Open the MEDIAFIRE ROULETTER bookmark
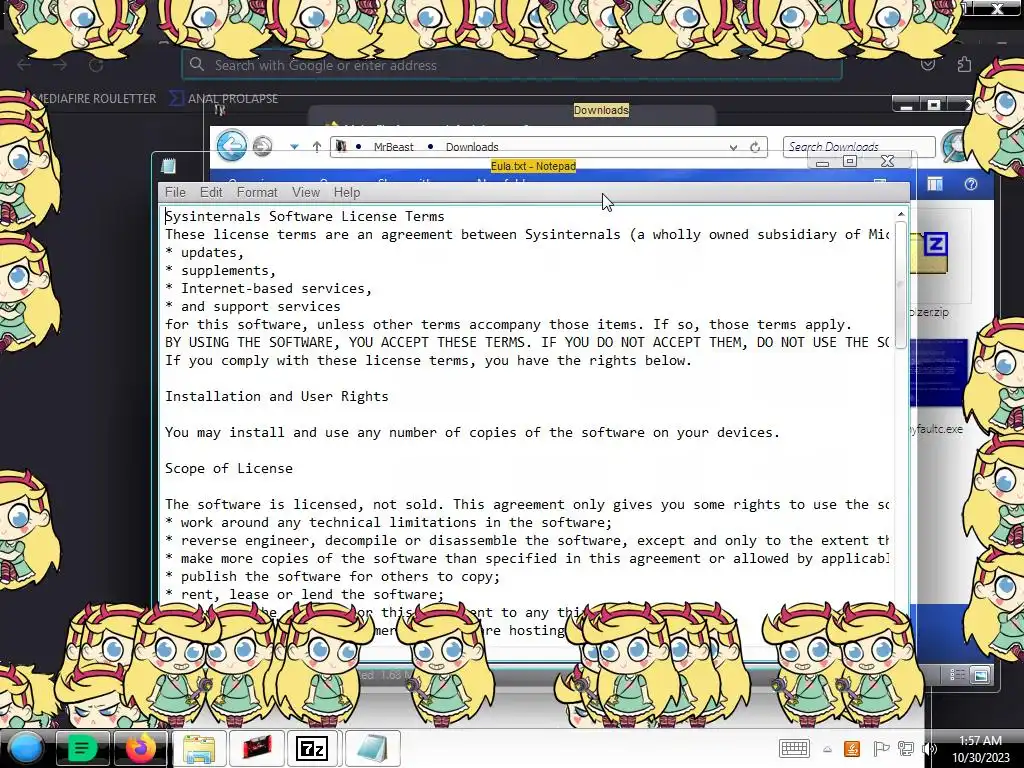The height and width of the screenshot is (768, 1024). point(94,99)
